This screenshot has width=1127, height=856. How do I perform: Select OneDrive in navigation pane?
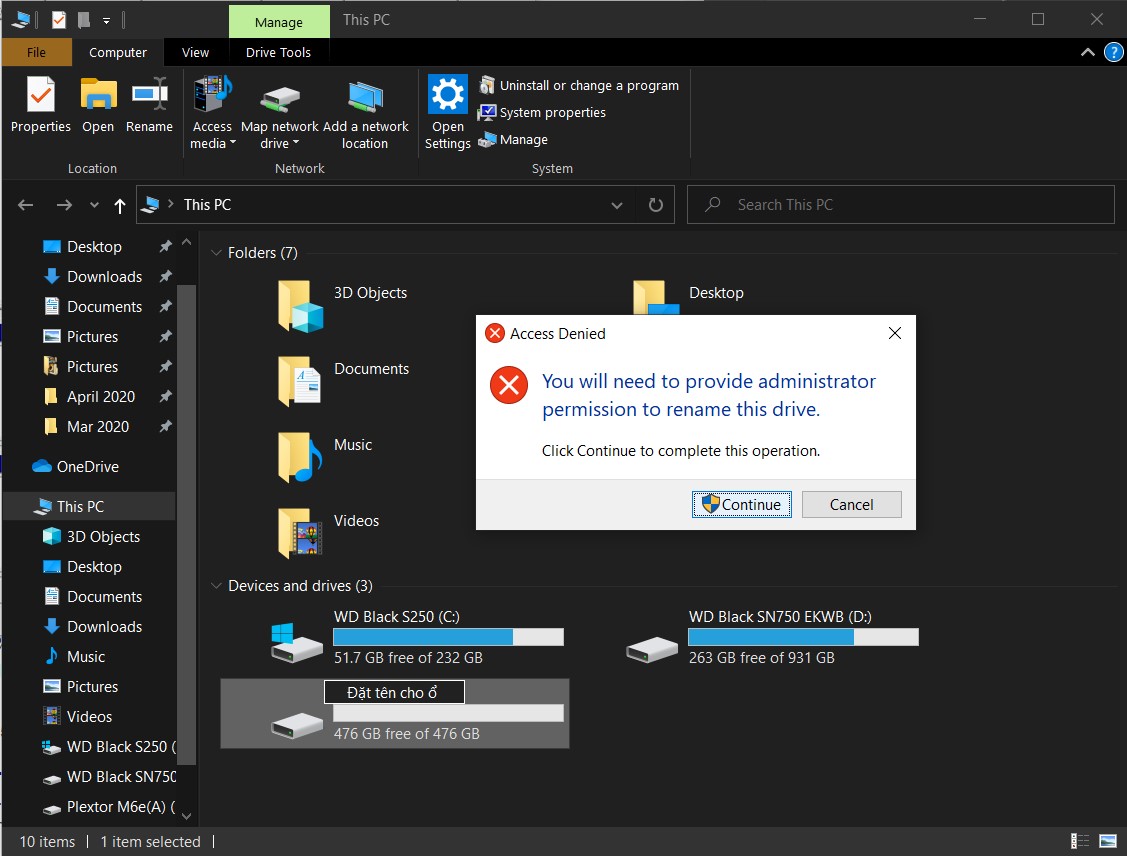click(x=88, y=466)
